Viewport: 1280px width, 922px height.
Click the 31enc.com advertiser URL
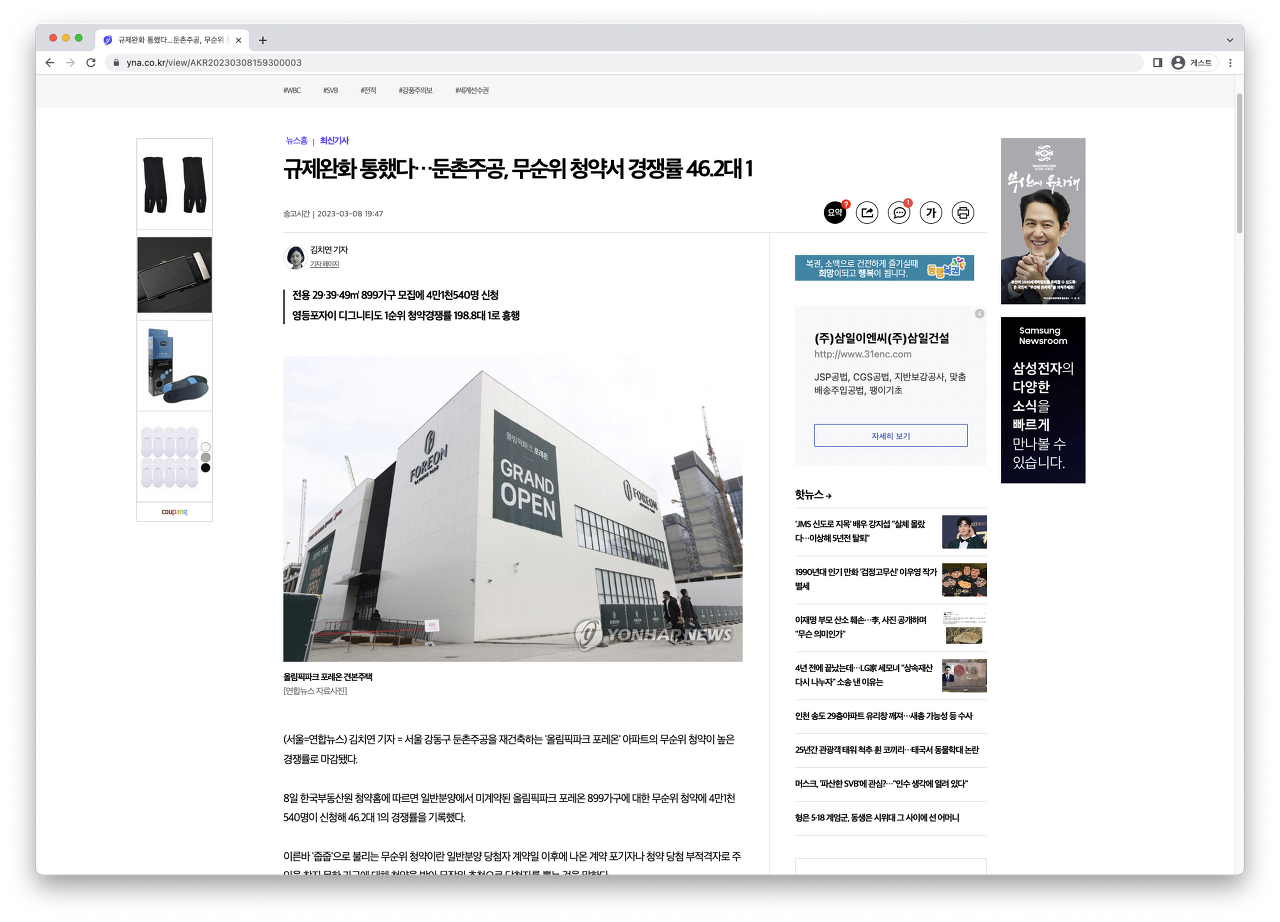863,354
